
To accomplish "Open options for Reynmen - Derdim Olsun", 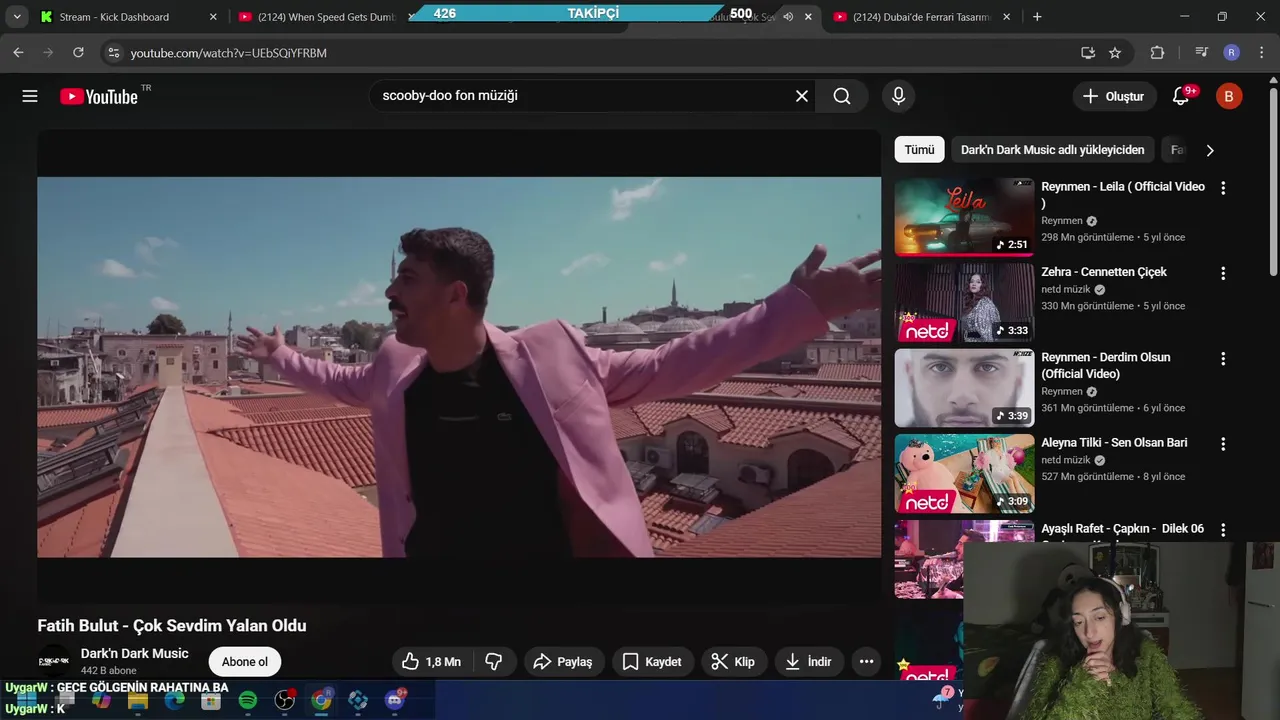I will pyautogui.click(x=1222, y=358).
